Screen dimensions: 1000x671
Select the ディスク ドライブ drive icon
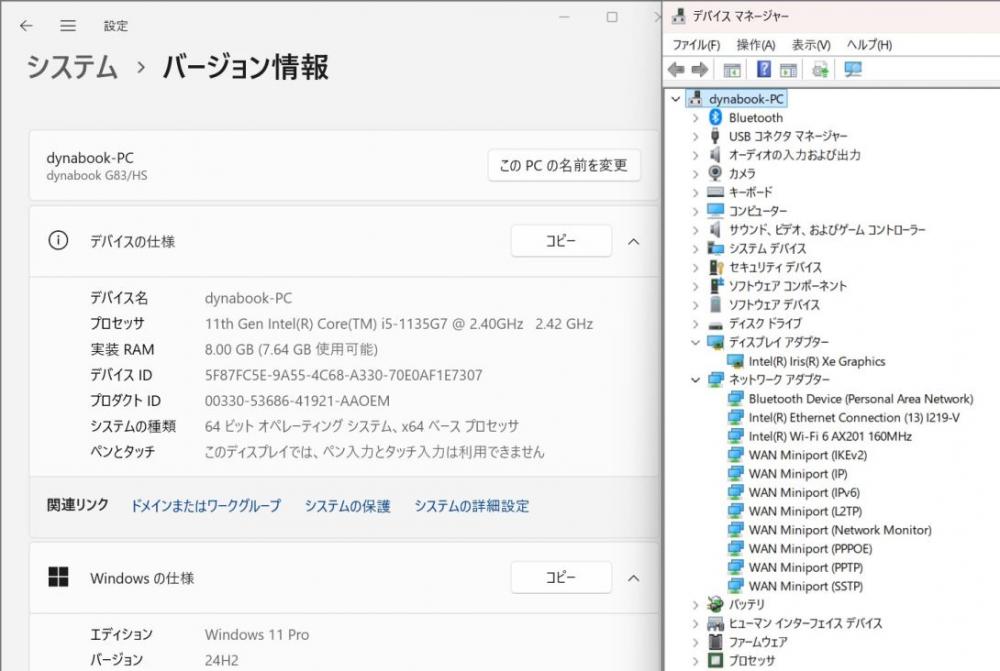[716, 324]
